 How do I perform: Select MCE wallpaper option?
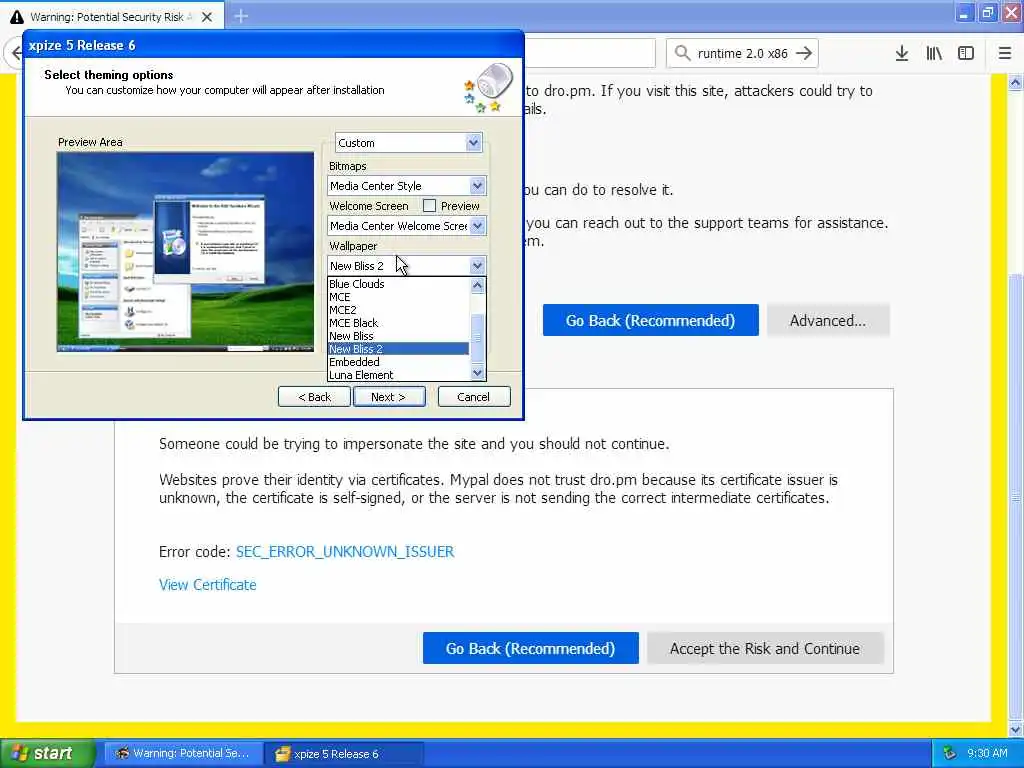[398, 296]
